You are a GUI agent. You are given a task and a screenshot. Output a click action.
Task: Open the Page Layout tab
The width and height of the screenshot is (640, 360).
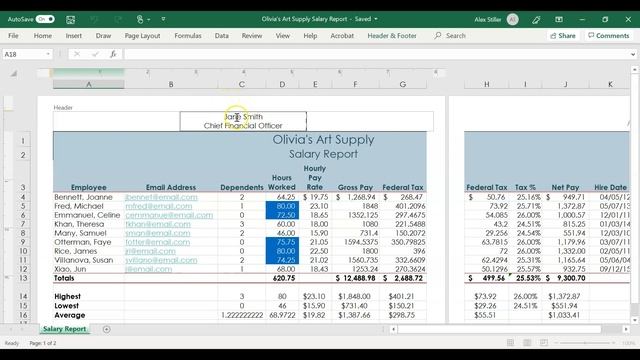pyautogui.click(x=142, y=36)
